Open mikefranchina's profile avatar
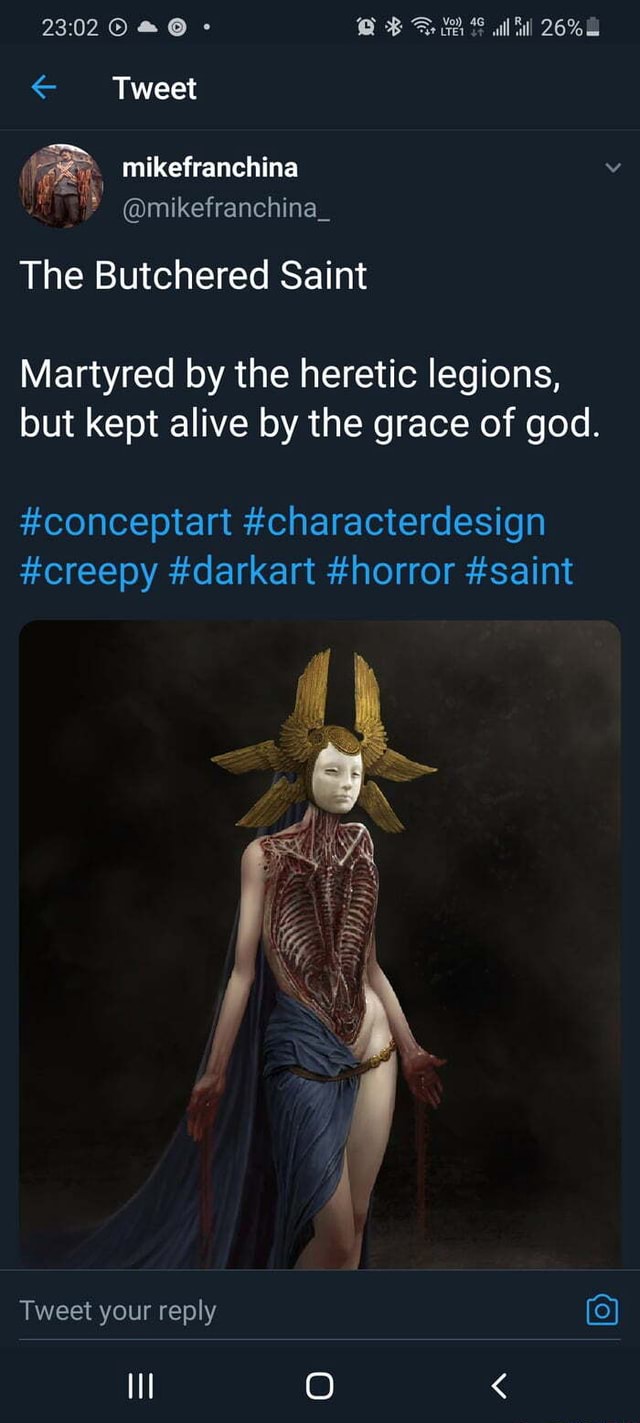The image size is (640, 1423). 61,185
